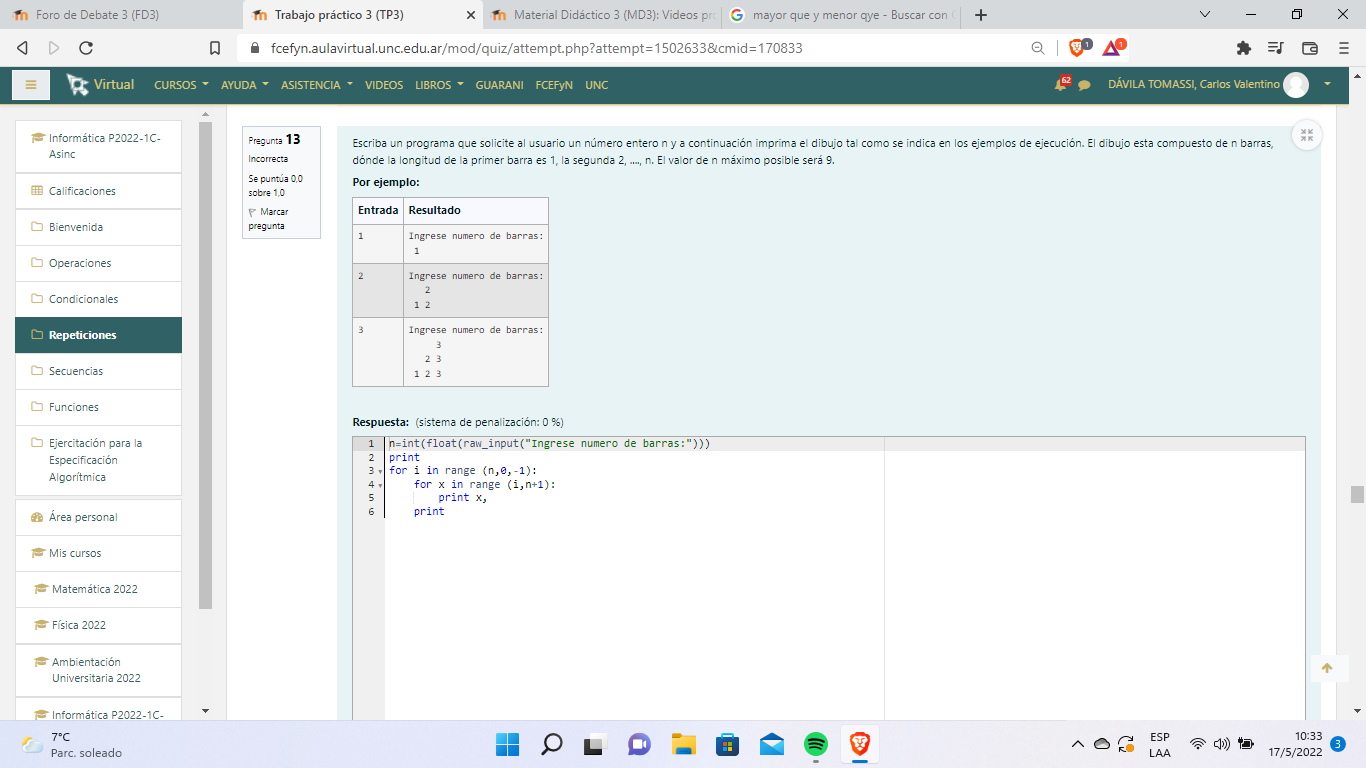
Task: Click the Brave Shields lion icon
Action: (x=1077, y=47)
